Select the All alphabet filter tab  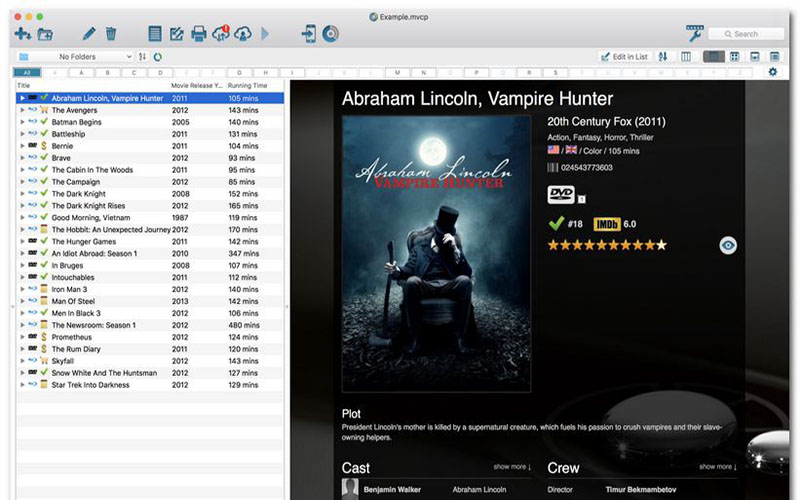[27, 72]
